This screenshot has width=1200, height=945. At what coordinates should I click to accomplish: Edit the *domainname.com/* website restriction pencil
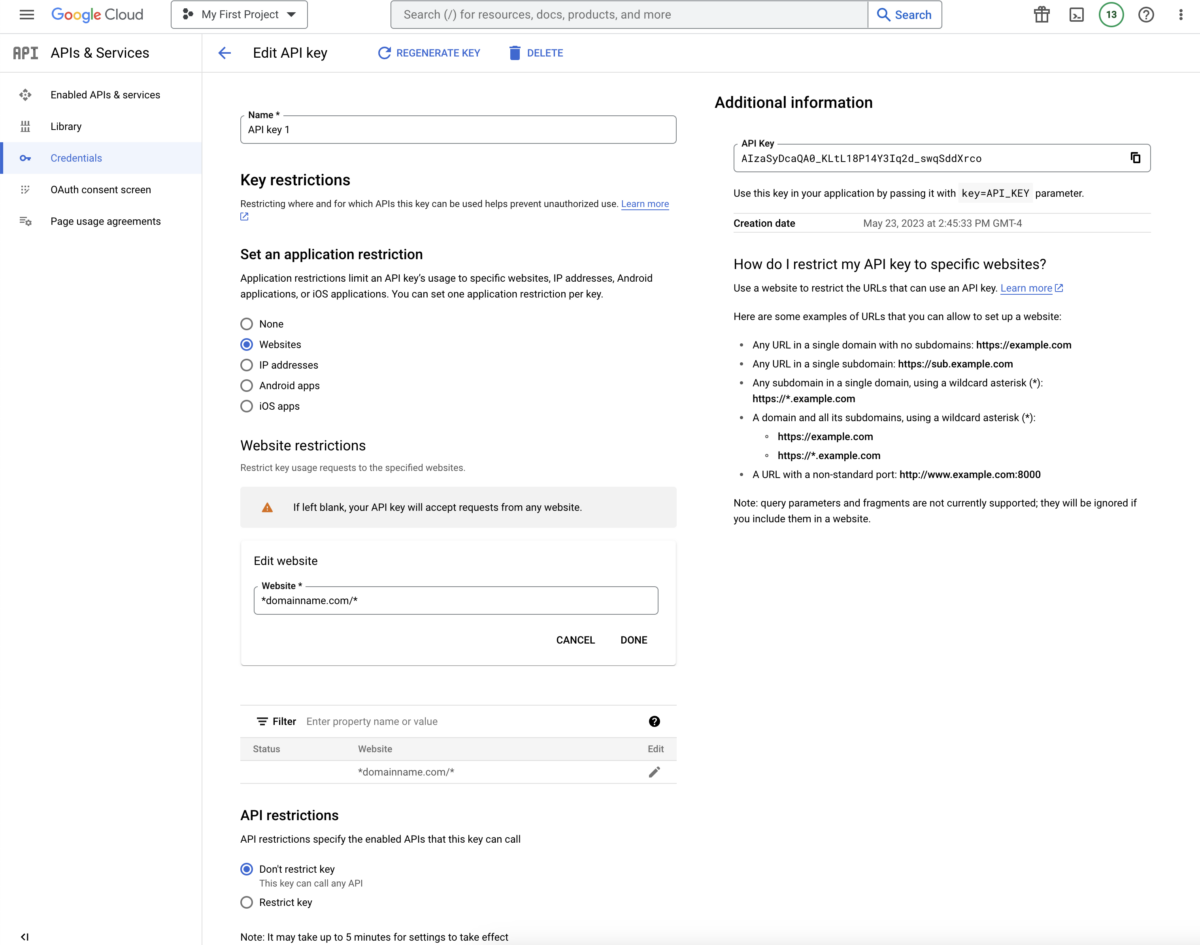click(654, 771)
